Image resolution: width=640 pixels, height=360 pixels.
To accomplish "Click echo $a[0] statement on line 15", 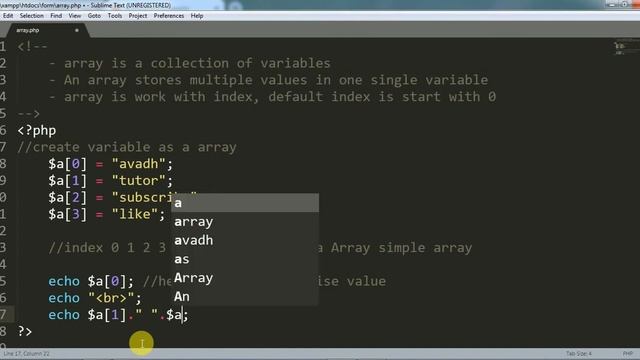I will [x=91, y=281].
